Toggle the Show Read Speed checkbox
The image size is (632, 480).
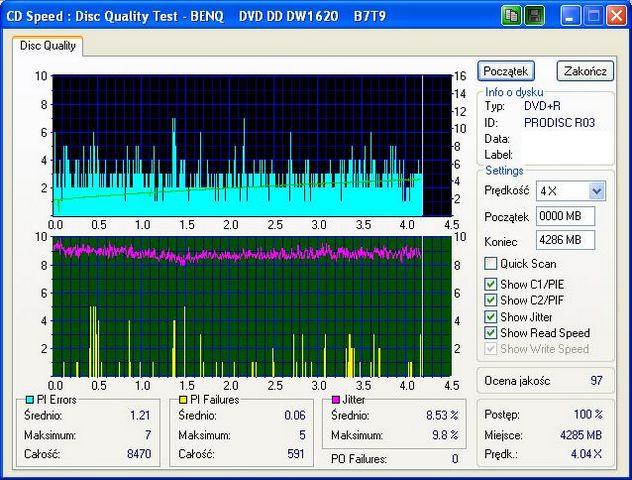(x=491, y=333)
